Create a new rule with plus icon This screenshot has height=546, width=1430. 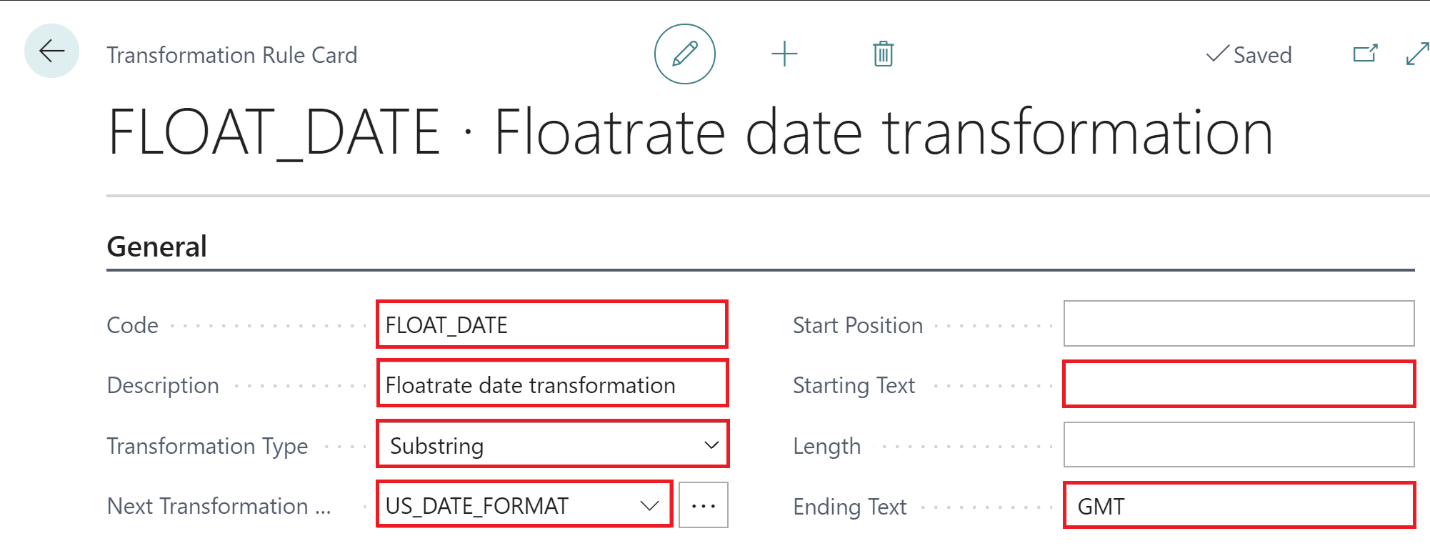[785, 54]
